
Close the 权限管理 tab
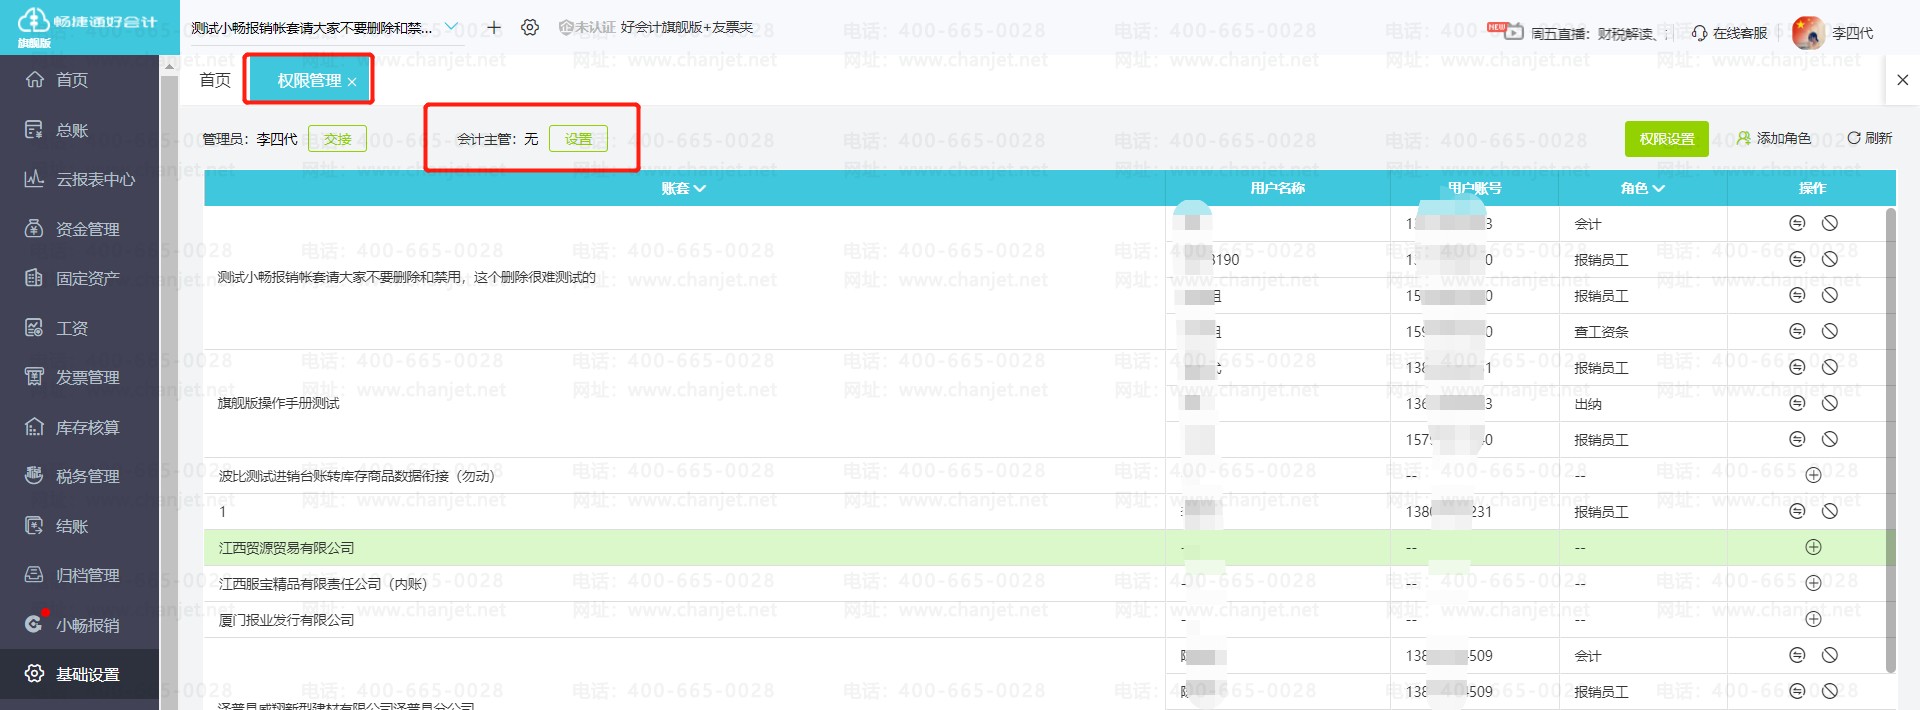[x=352, y=82]
